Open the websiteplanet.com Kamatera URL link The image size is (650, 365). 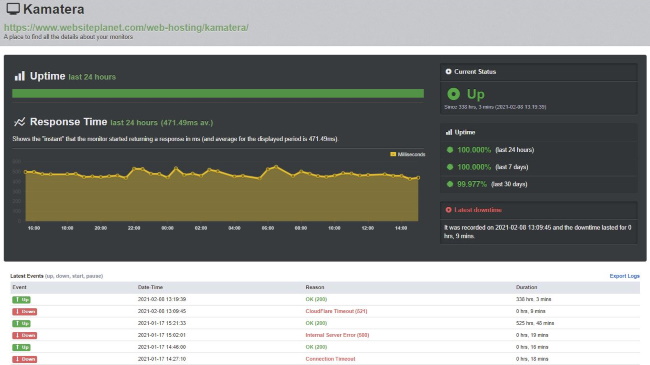126,28
